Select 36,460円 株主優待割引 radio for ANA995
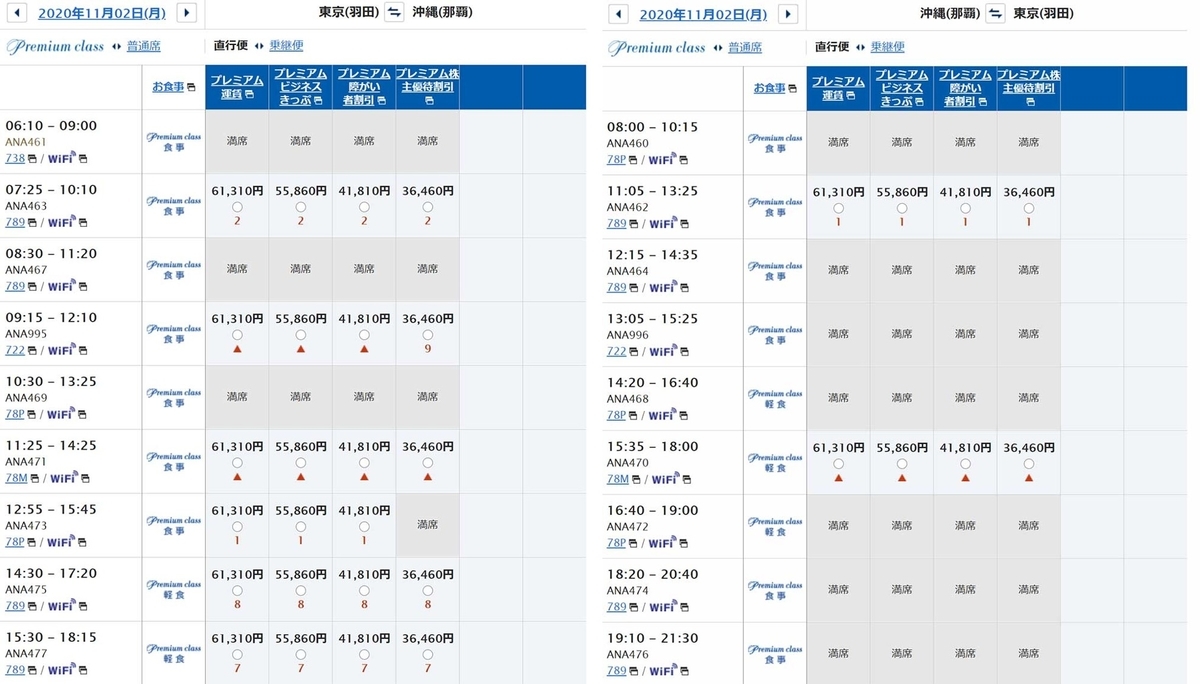 428,335
